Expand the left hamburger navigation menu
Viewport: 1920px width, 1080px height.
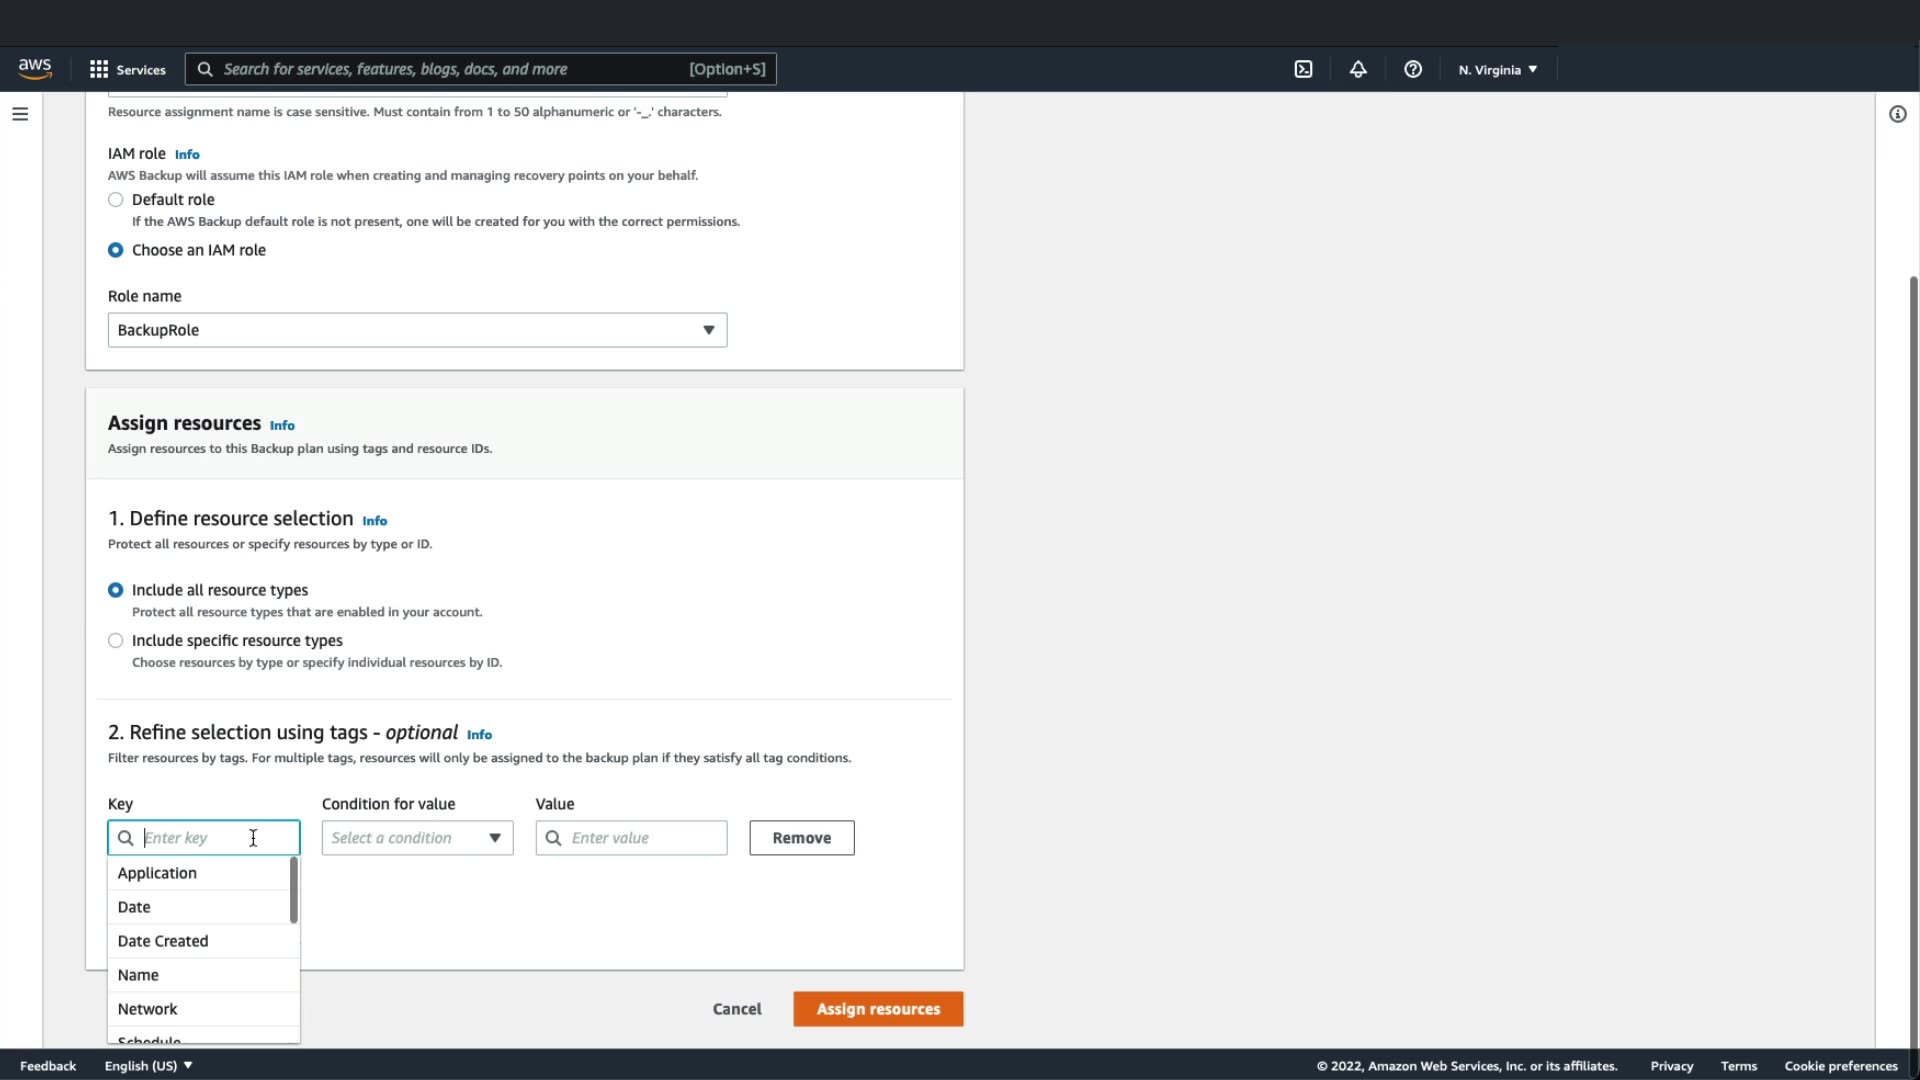point(20,114)
